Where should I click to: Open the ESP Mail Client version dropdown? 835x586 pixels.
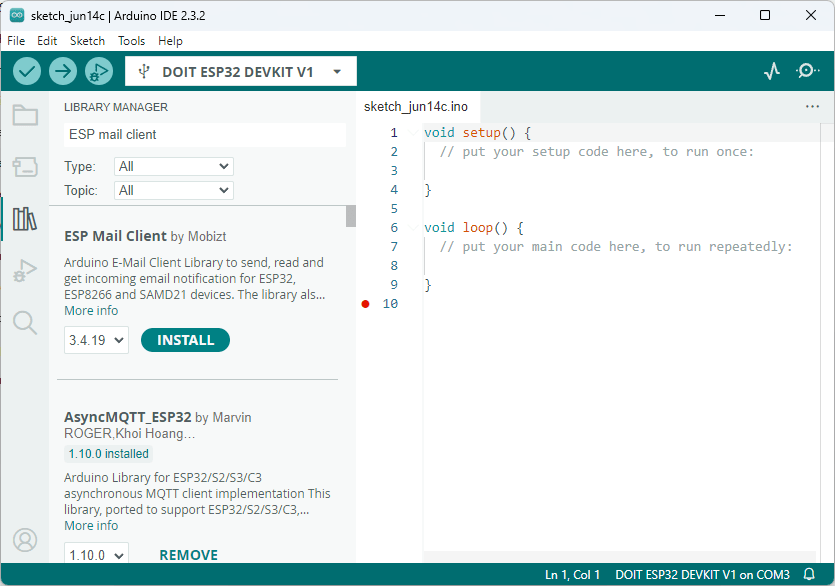click(x=96, y=340)
